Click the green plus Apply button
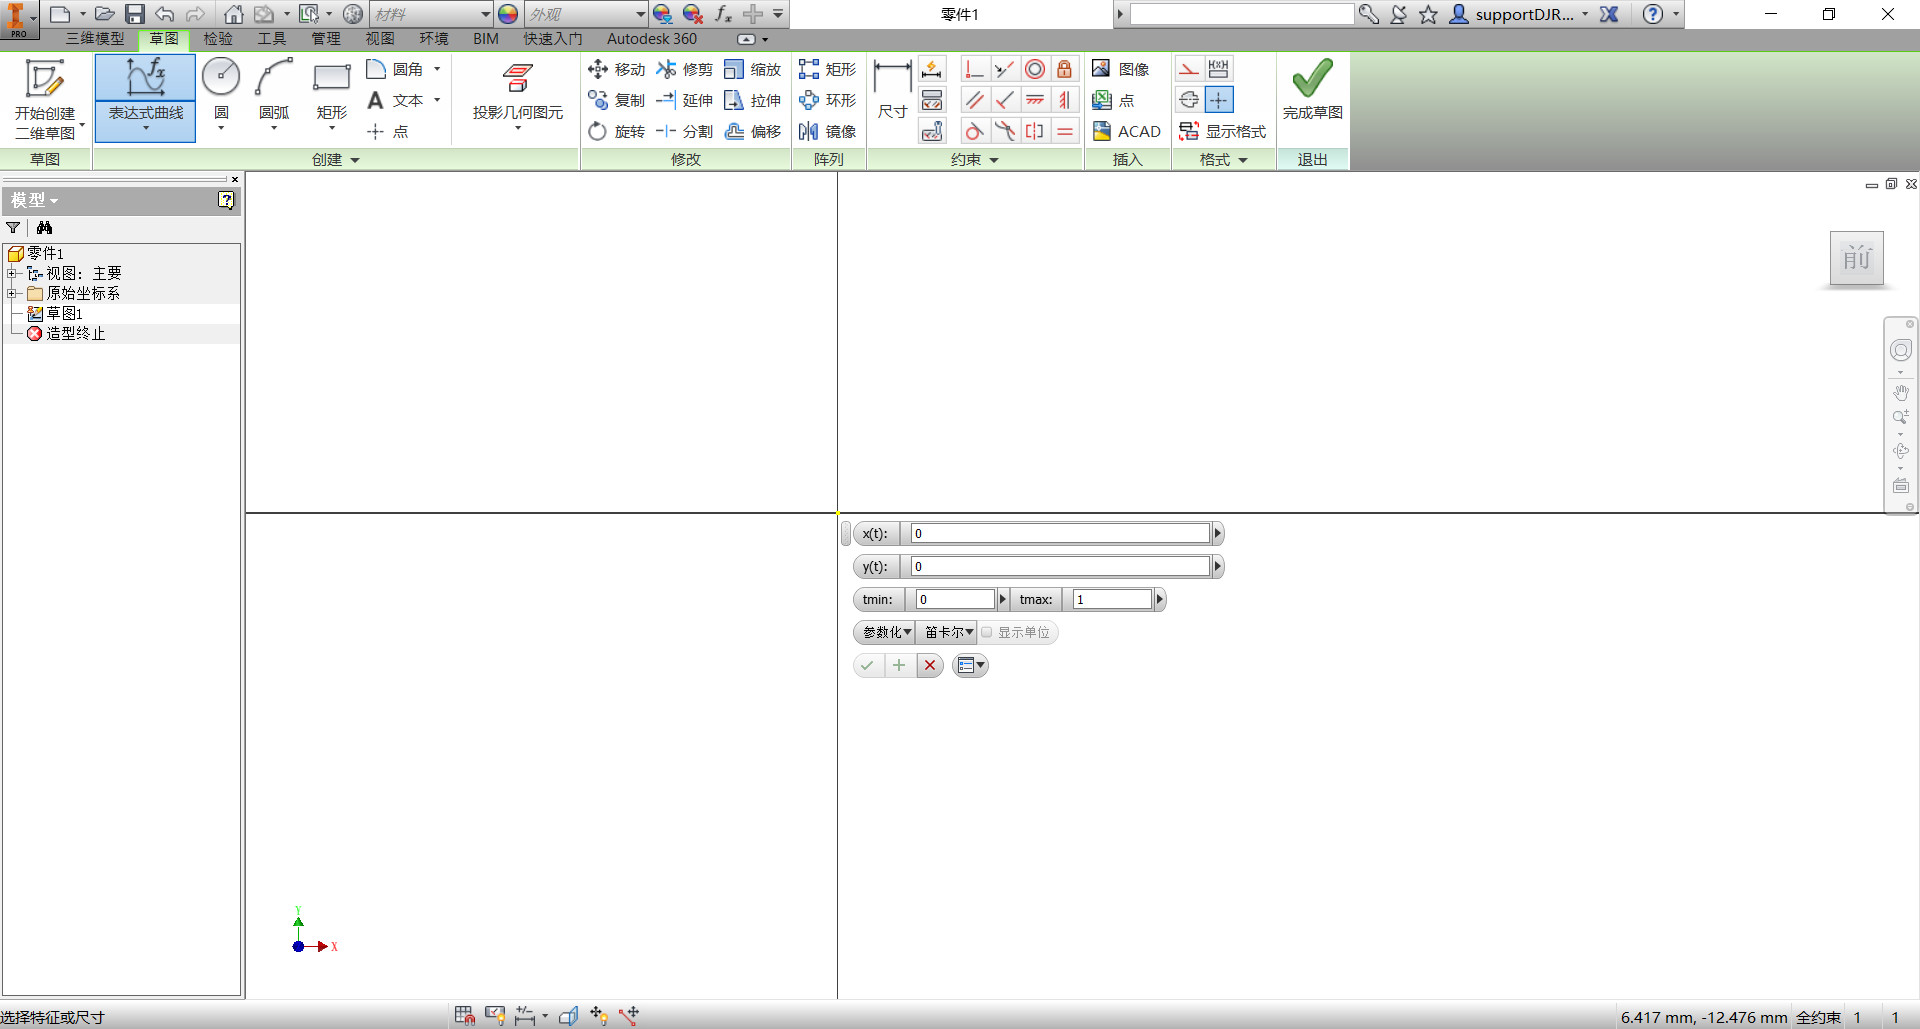Screen dimensions: 1920x1029 pos(899,665)
